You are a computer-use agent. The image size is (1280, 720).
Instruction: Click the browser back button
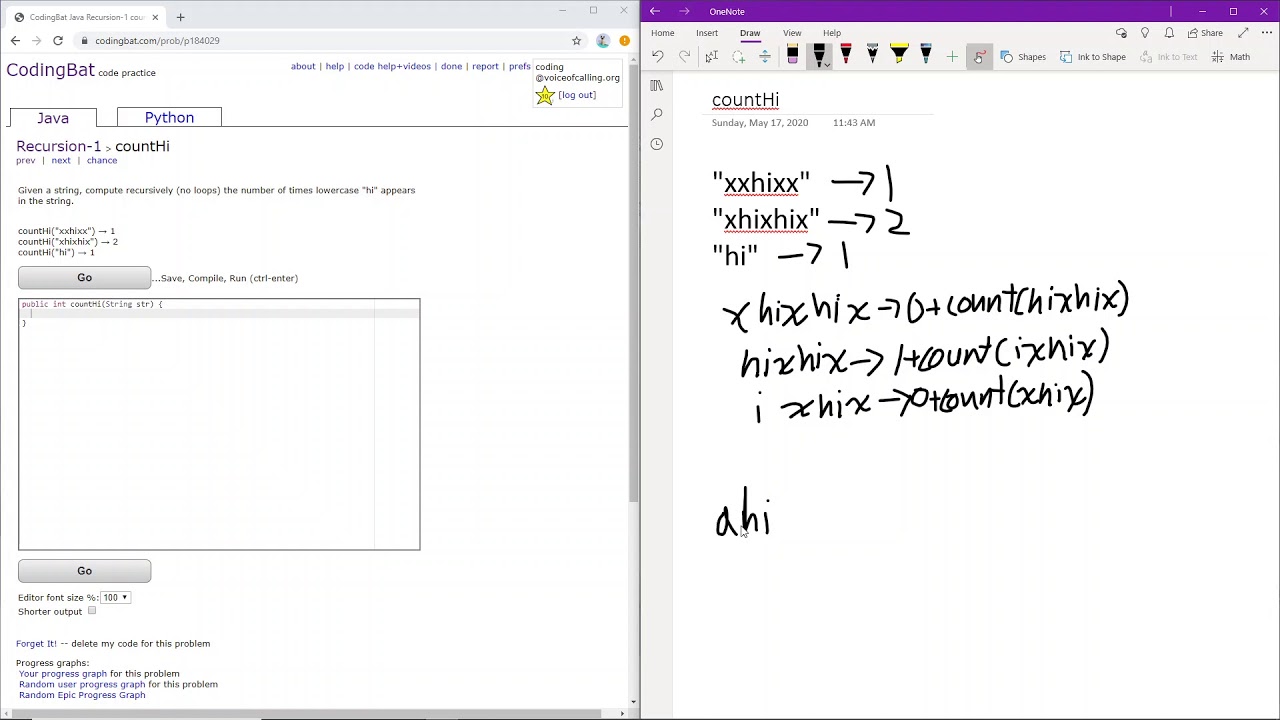[15, 40]
